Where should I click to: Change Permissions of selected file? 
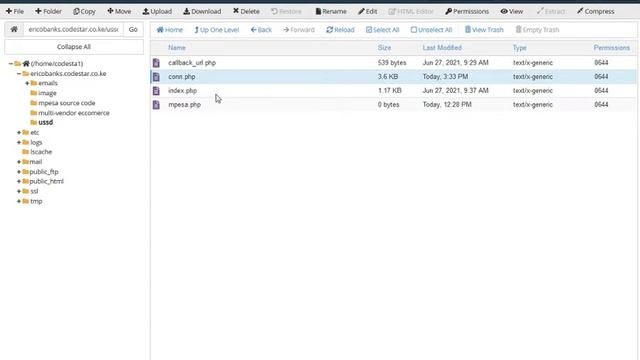[467, 11]
